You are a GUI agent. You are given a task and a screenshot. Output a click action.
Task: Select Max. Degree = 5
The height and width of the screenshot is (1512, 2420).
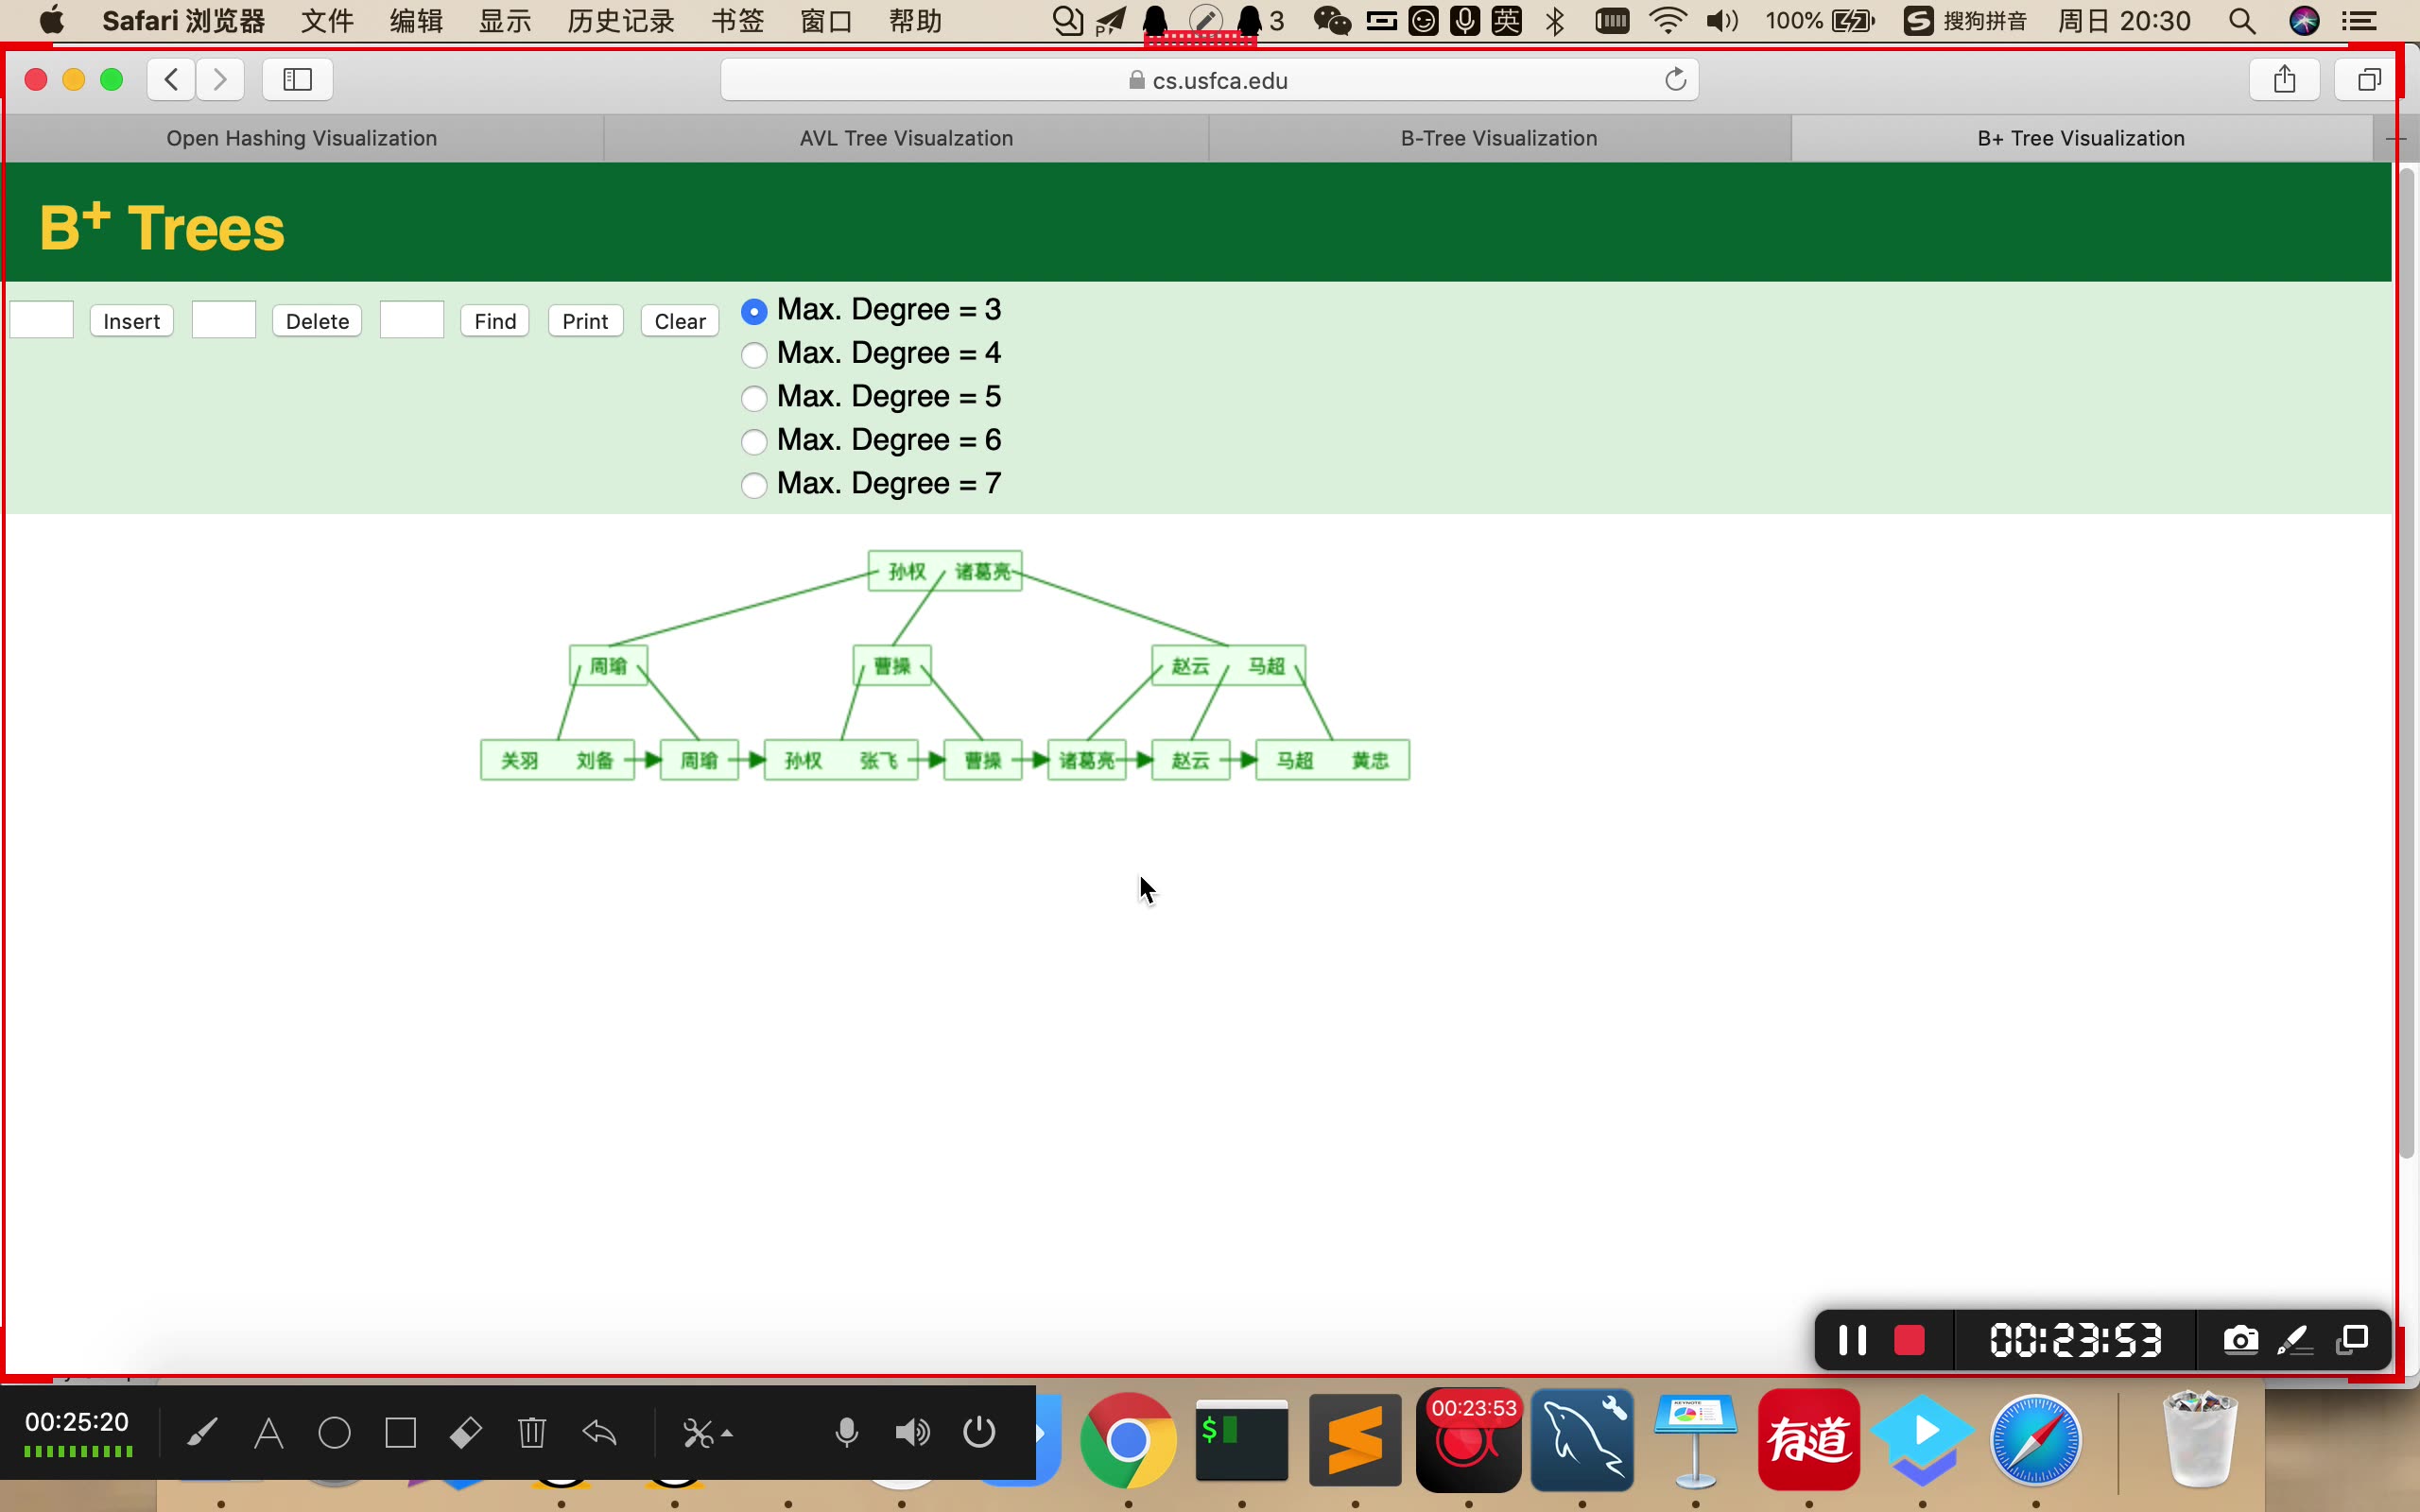tap(754, 398)
